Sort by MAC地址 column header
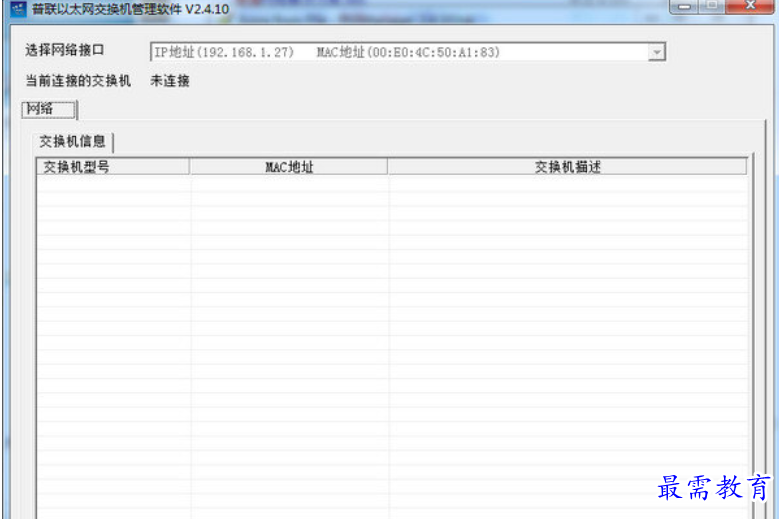This screenshot has height=519, width=779. pos(289,167)
